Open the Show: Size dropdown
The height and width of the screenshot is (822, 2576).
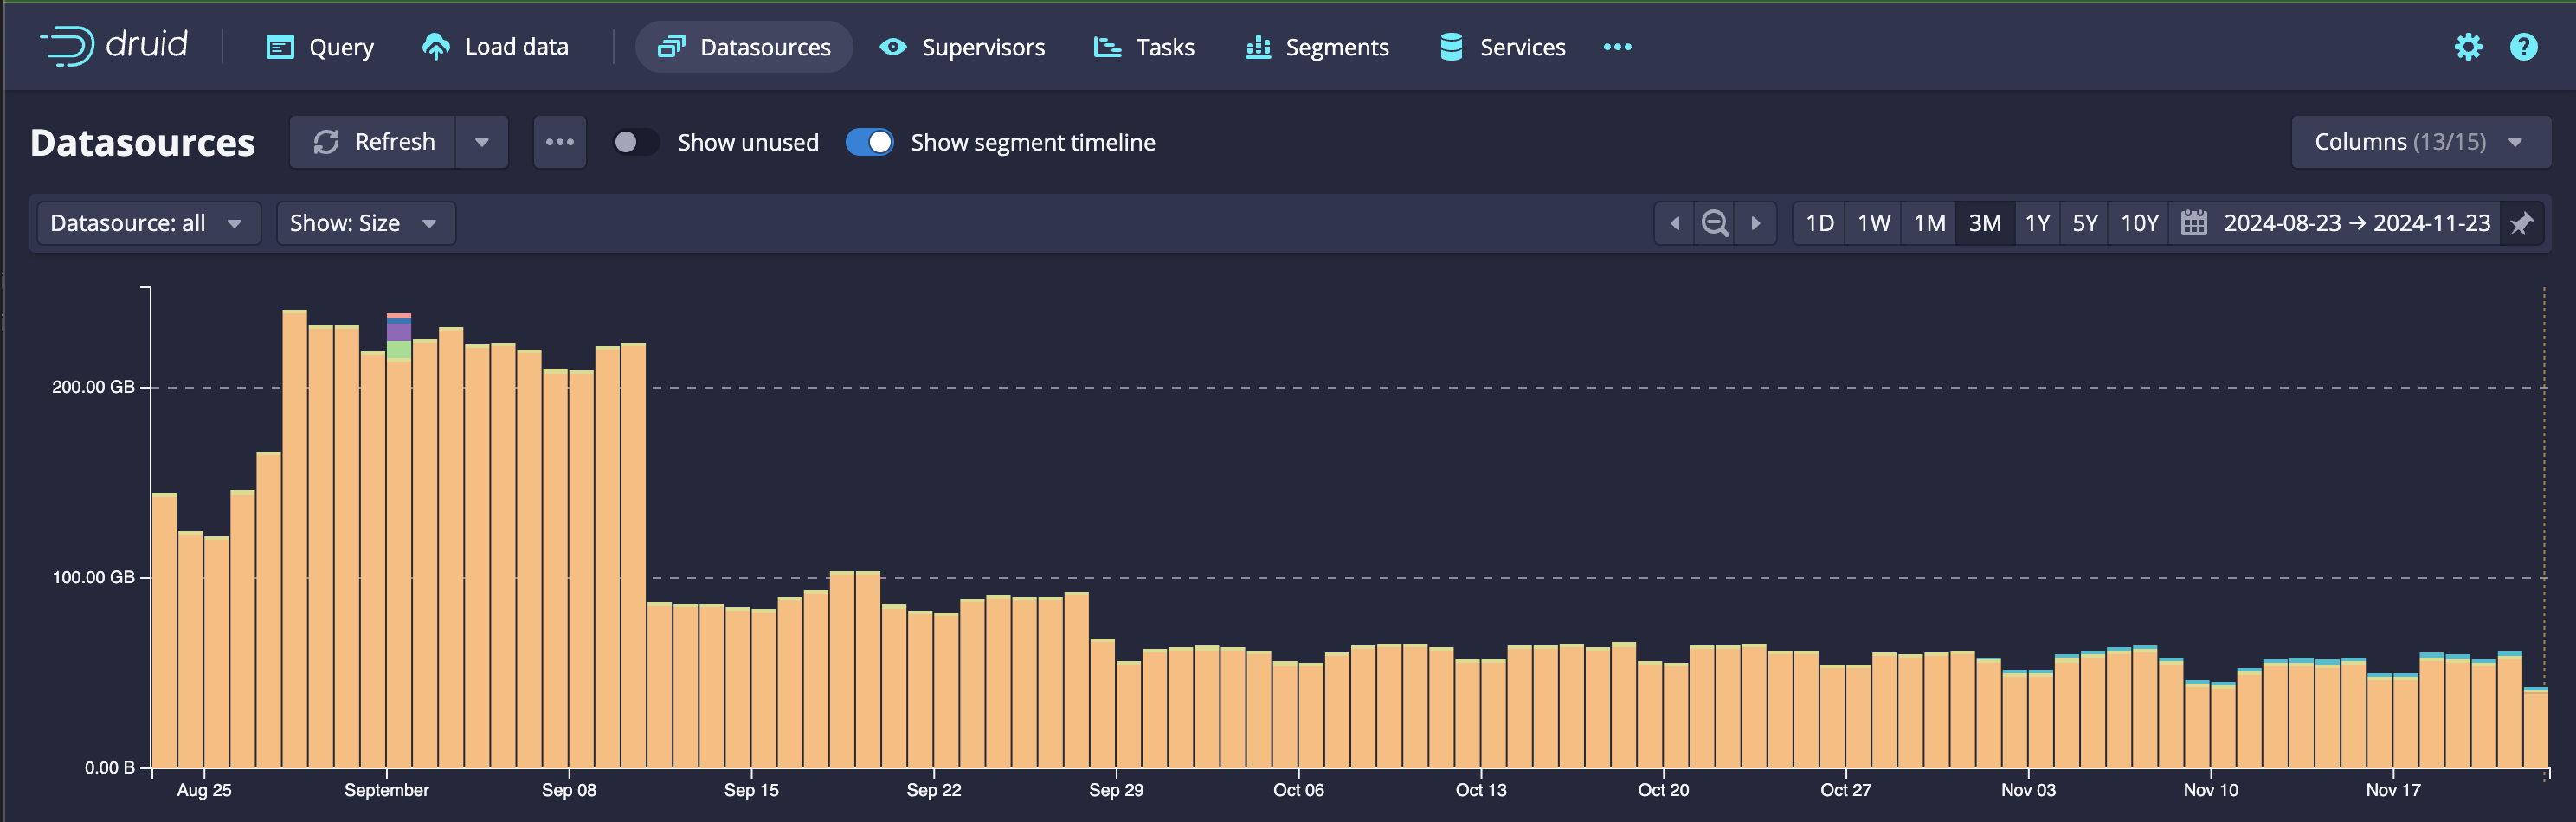[x=364, y=223]
